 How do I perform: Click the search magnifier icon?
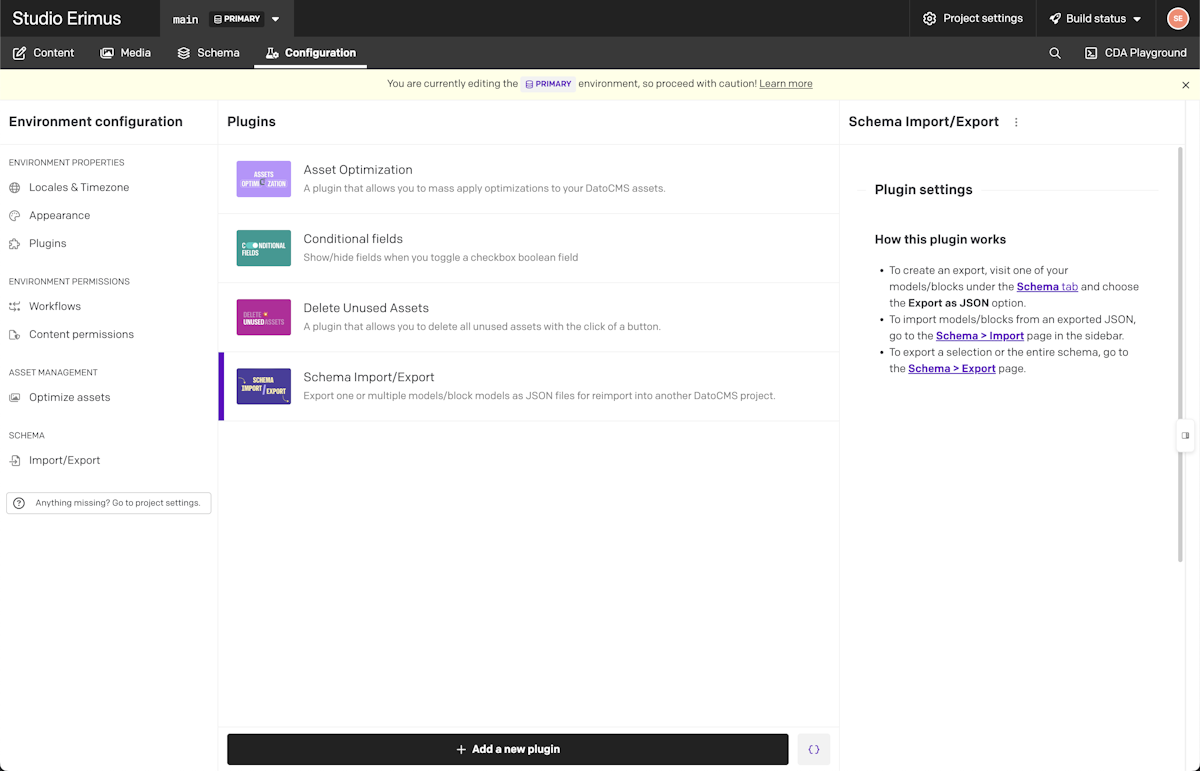coord(1055,53)
